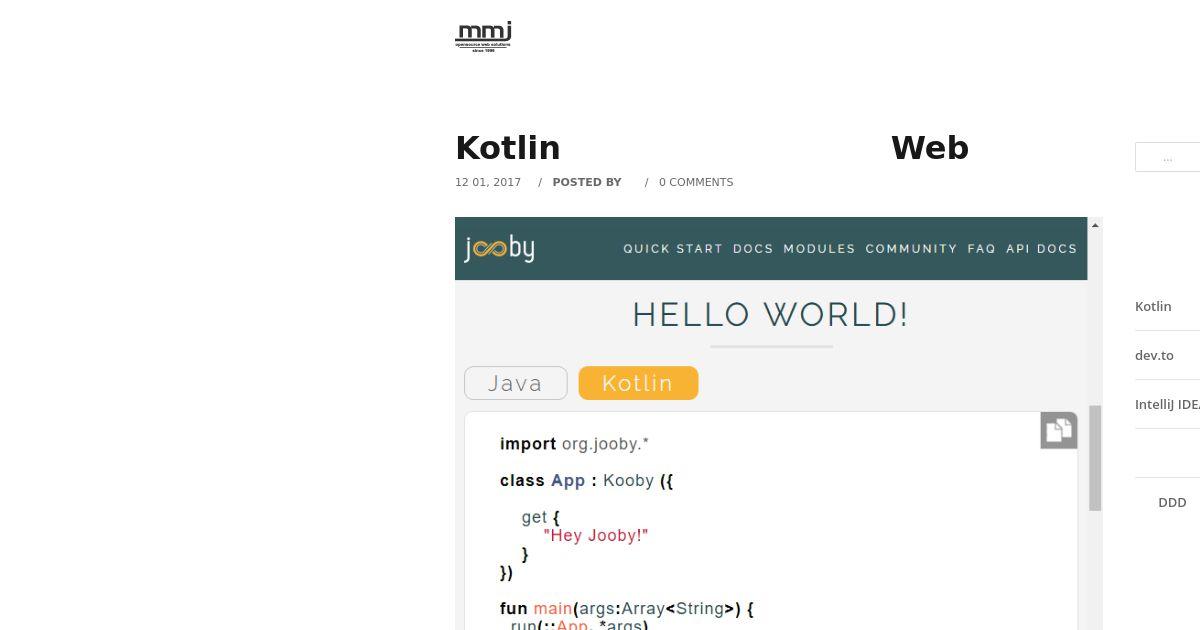This screenshot has height=630, width=1200.
Task: Open FAQ in jooby nav
Action: 982,249
